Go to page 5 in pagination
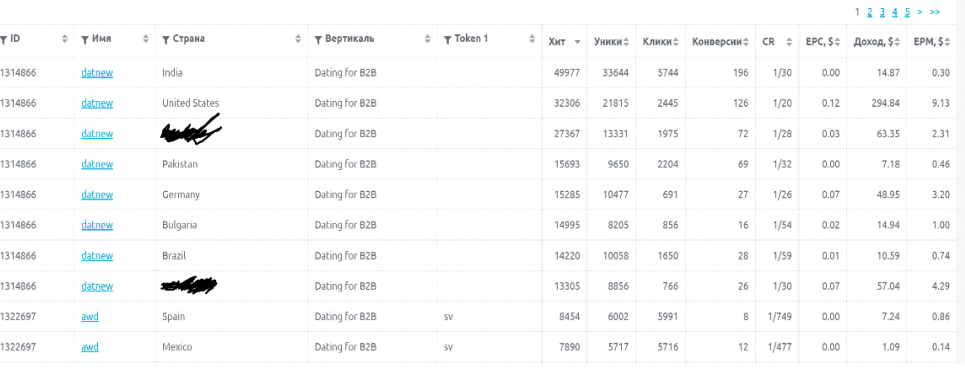The image size is (965, 385). (907, 12)
